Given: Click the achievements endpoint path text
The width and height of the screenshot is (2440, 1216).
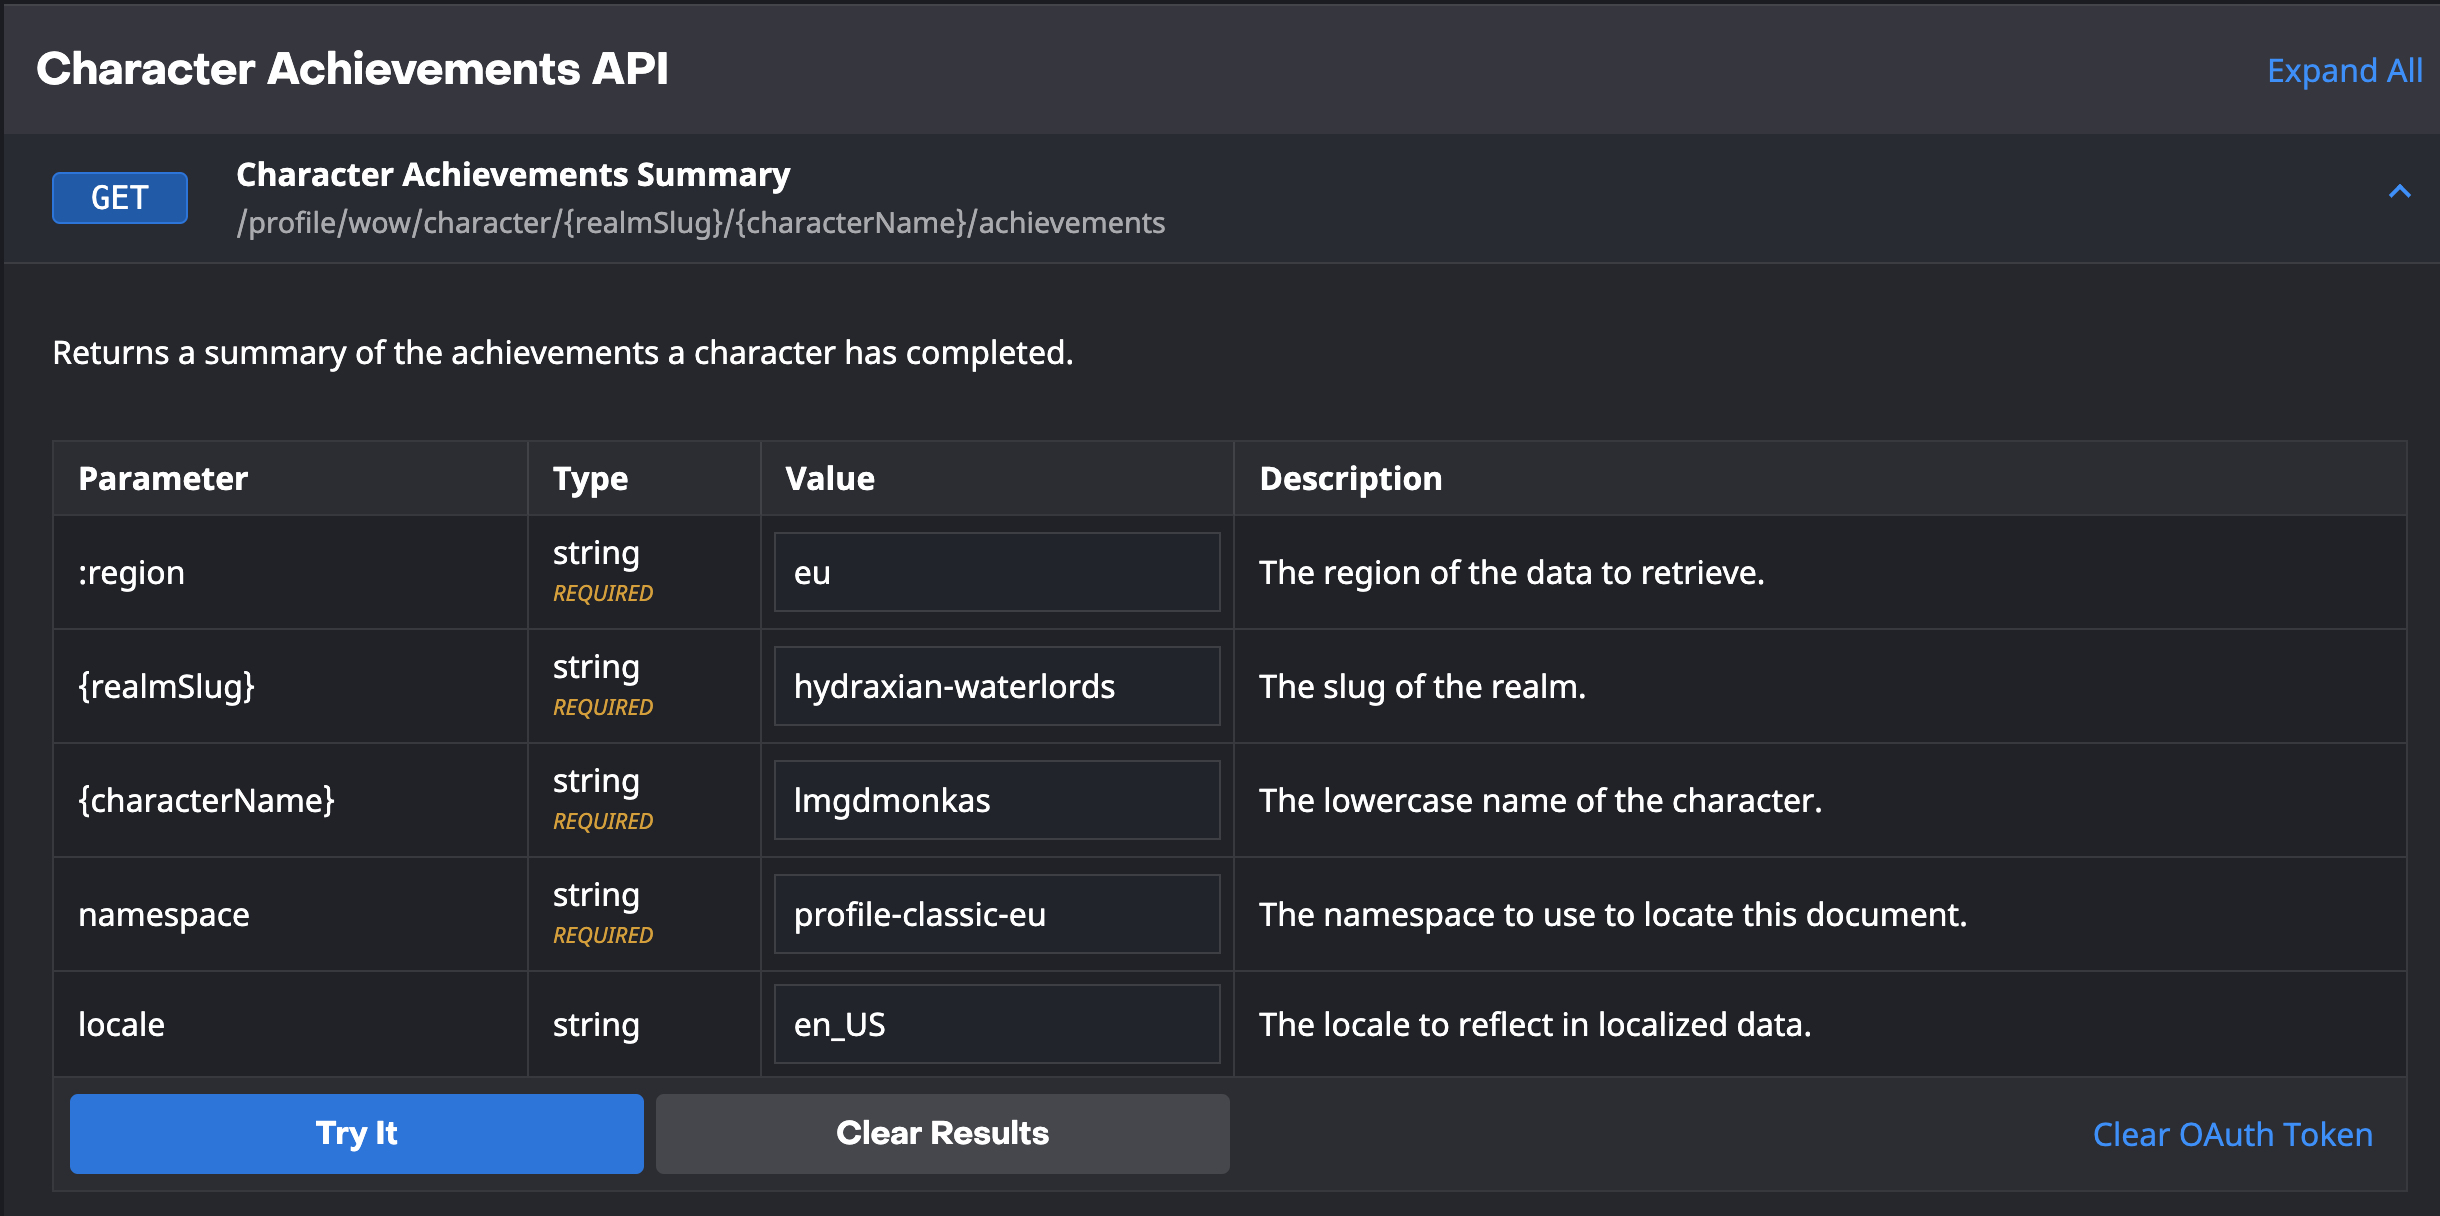Looking at the screenshot, I should pos(700,222).
